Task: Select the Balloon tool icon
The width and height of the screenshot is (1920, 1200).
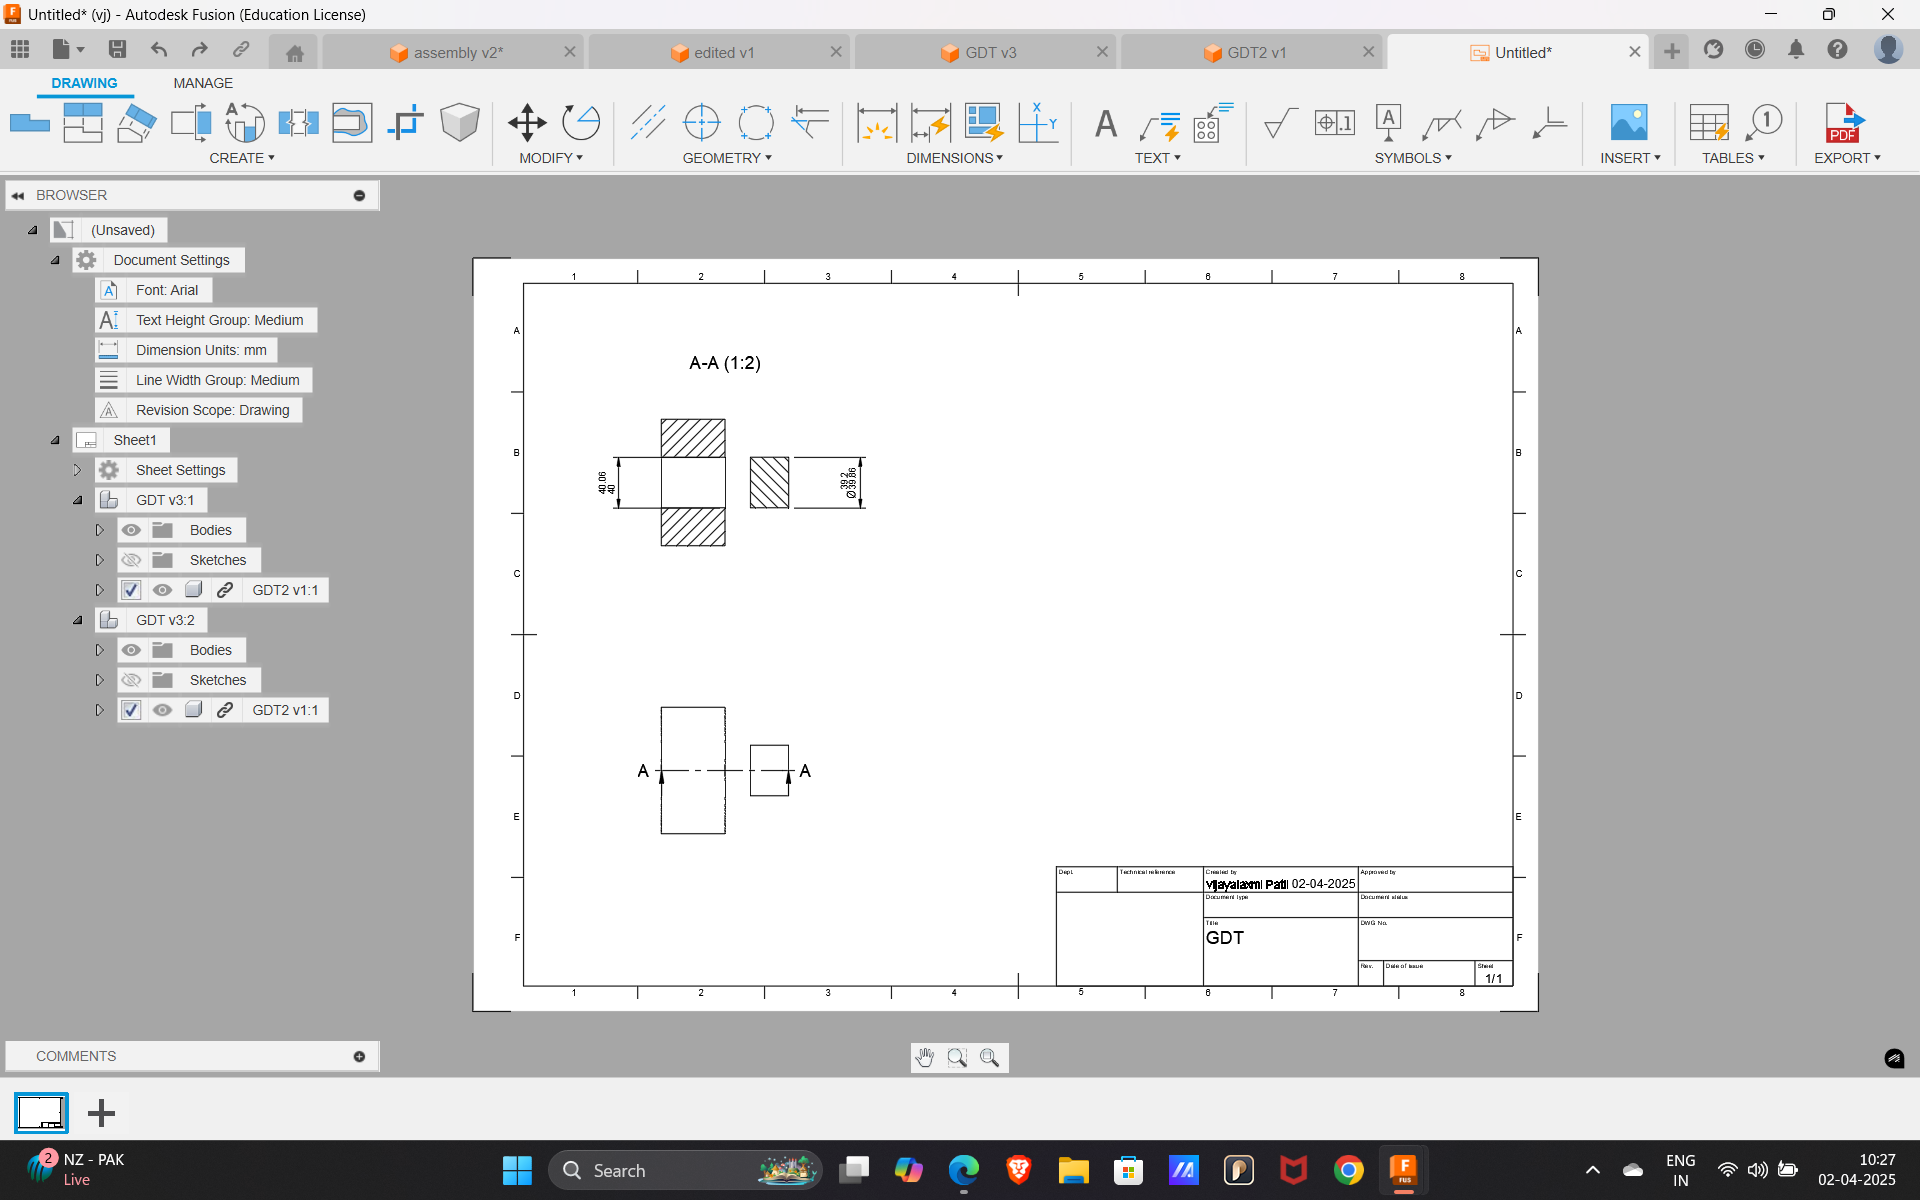Action: [1763, 123]
